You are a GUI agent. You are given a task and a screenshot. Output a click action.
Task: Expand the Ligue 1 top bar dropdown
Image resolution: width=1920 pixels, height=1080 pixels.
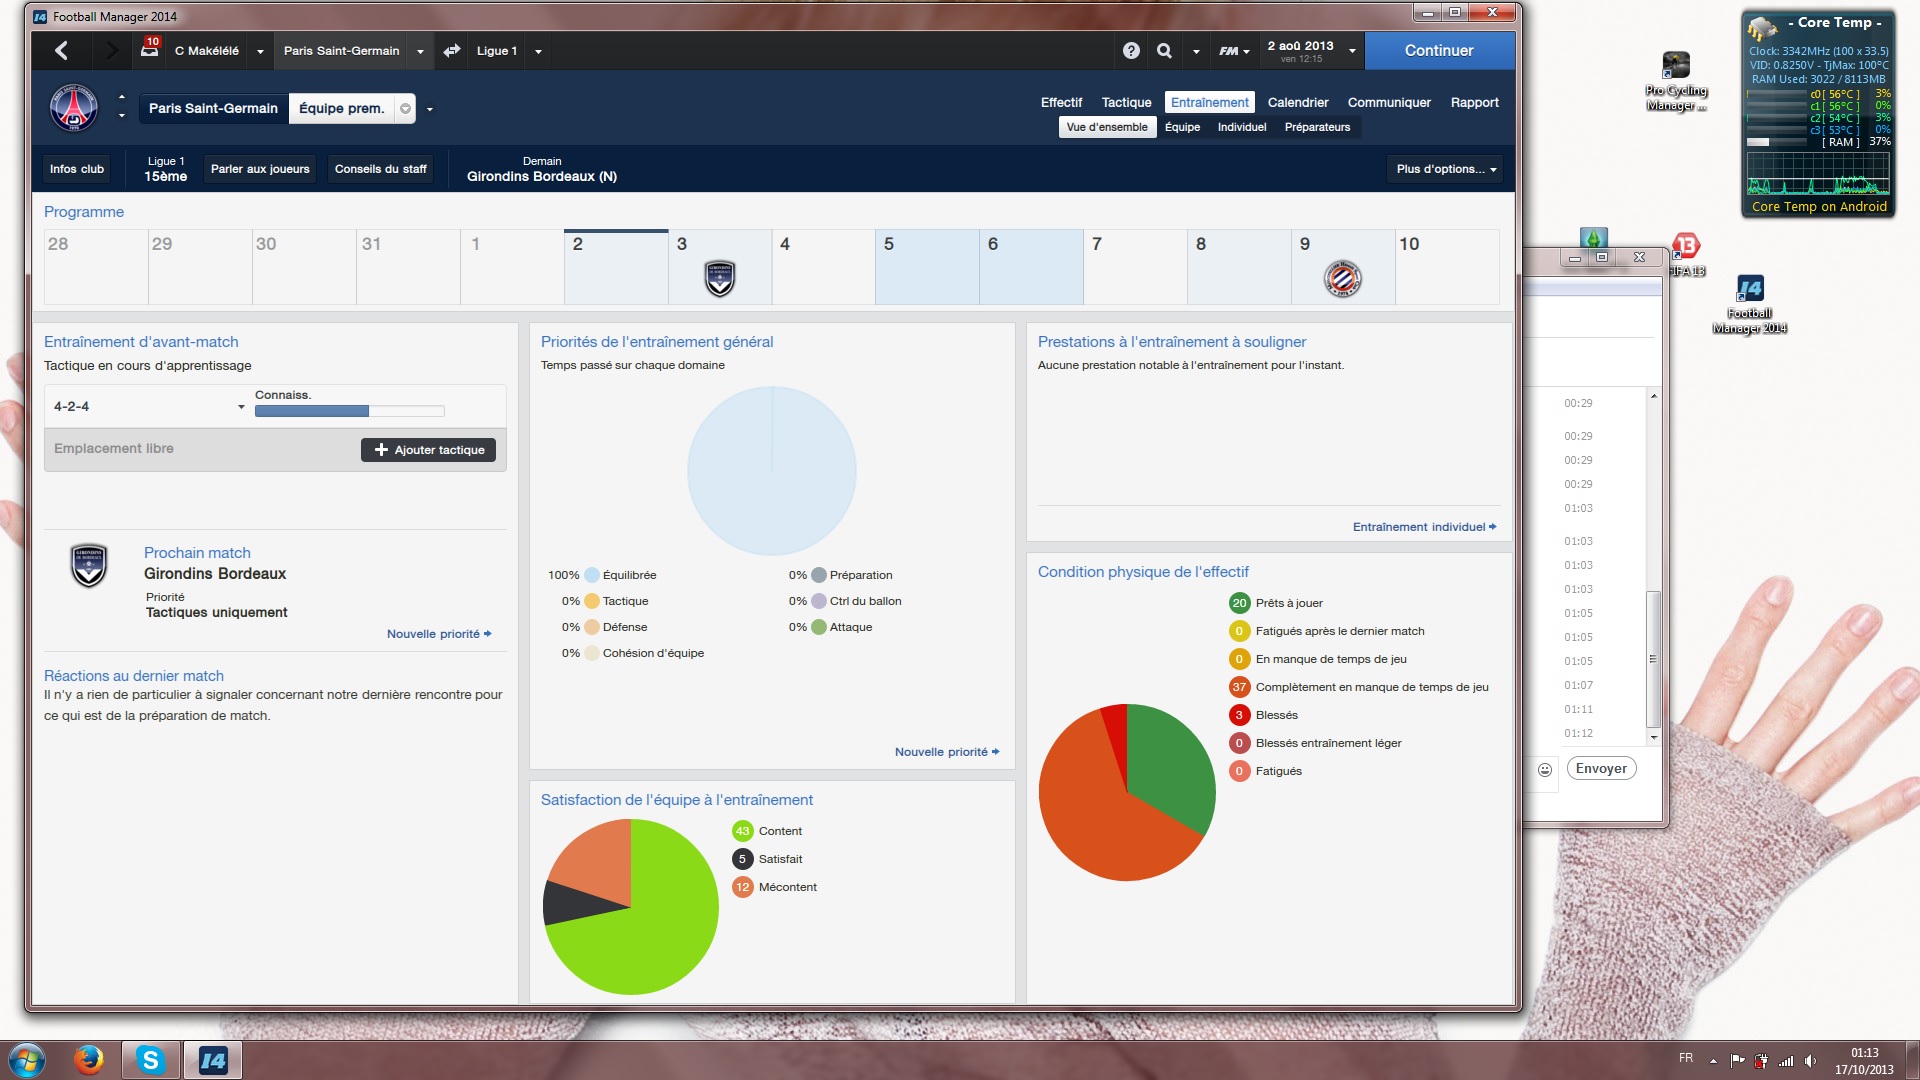[x=538, y=51]
